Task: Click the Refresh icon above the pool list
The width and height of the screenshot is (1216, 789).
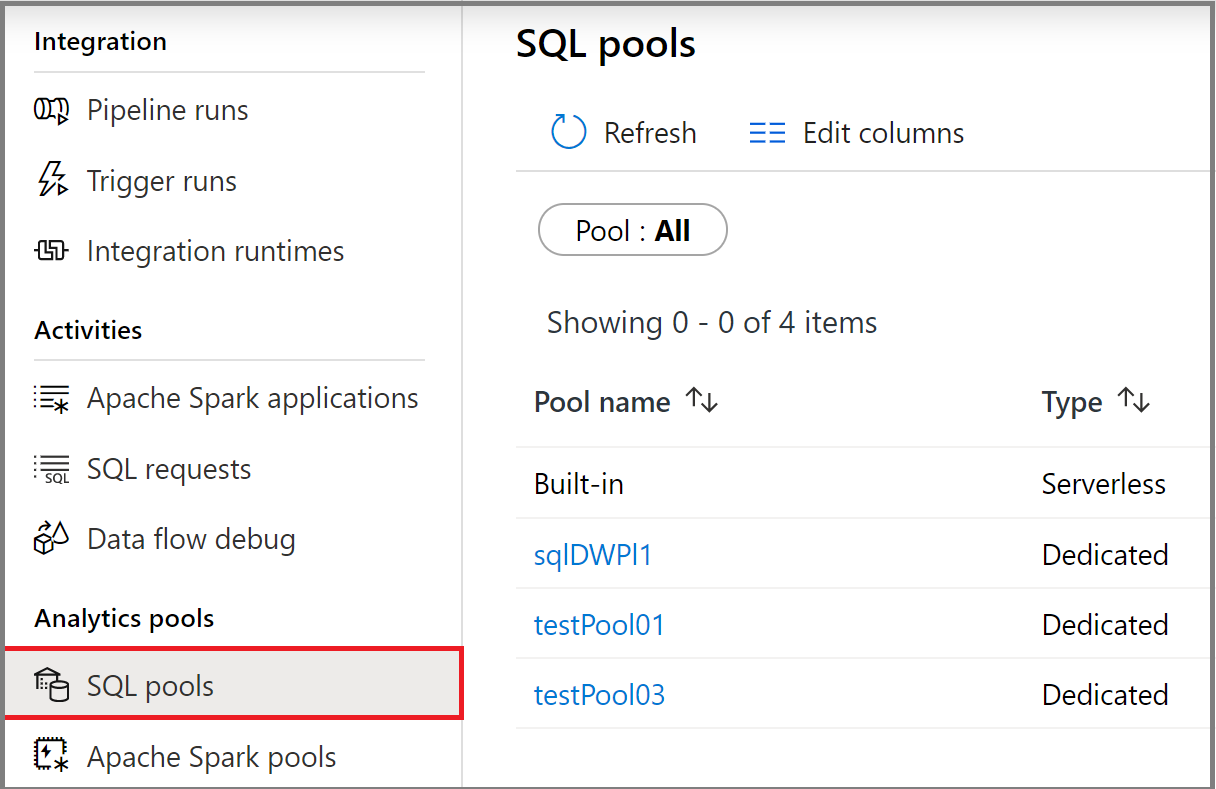Action: tap(567, 132)
